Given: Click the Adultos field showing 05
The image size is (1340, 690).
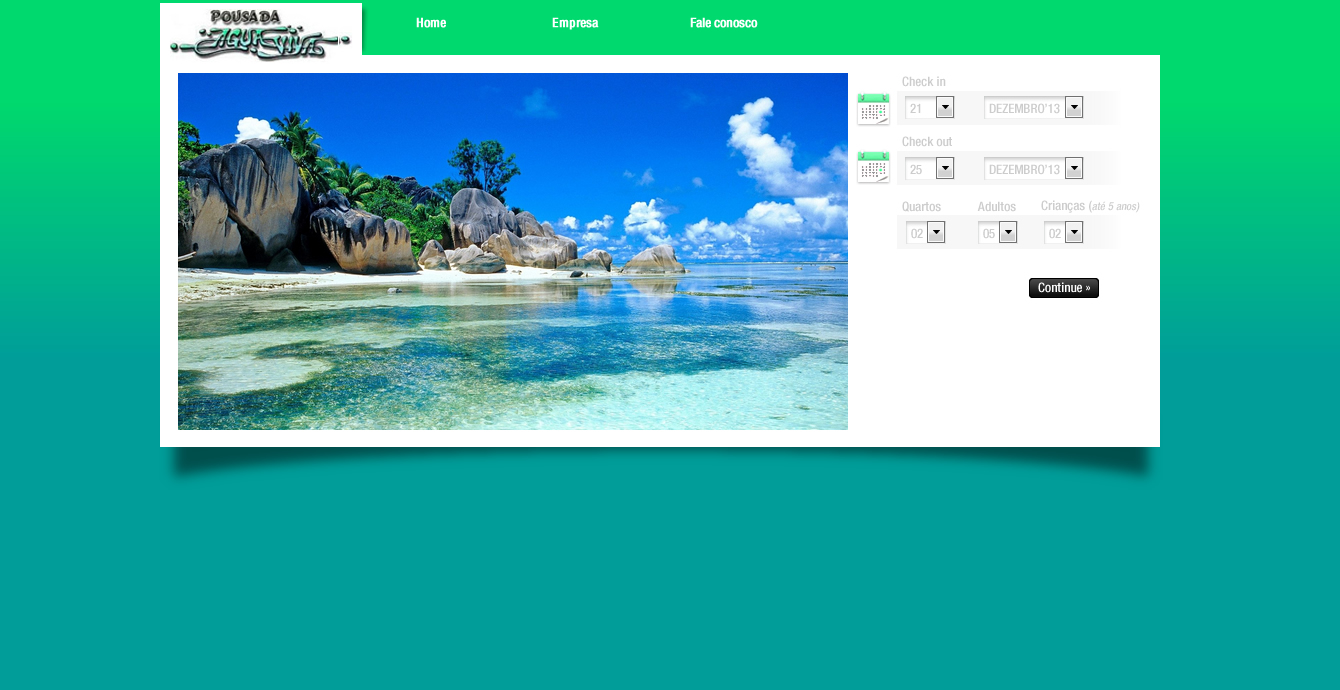Looking at the screenshot, I should 988,233.
